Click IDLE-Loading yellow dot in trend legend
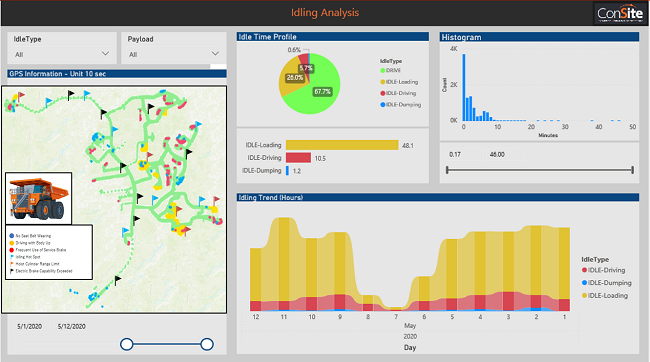Image resolution: width=650 pixels, height=362 pixels. [585, 296]
